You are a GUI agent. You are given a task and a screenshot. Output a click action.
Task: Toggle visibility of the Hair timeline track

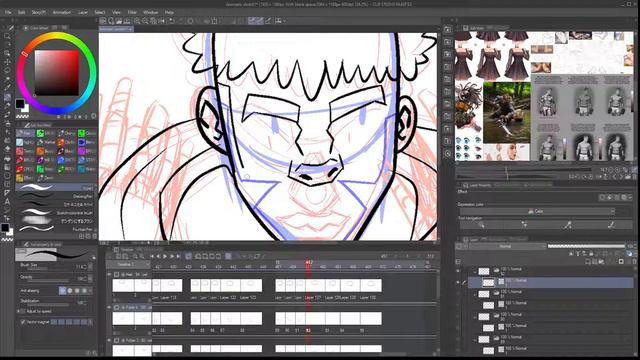109,275
